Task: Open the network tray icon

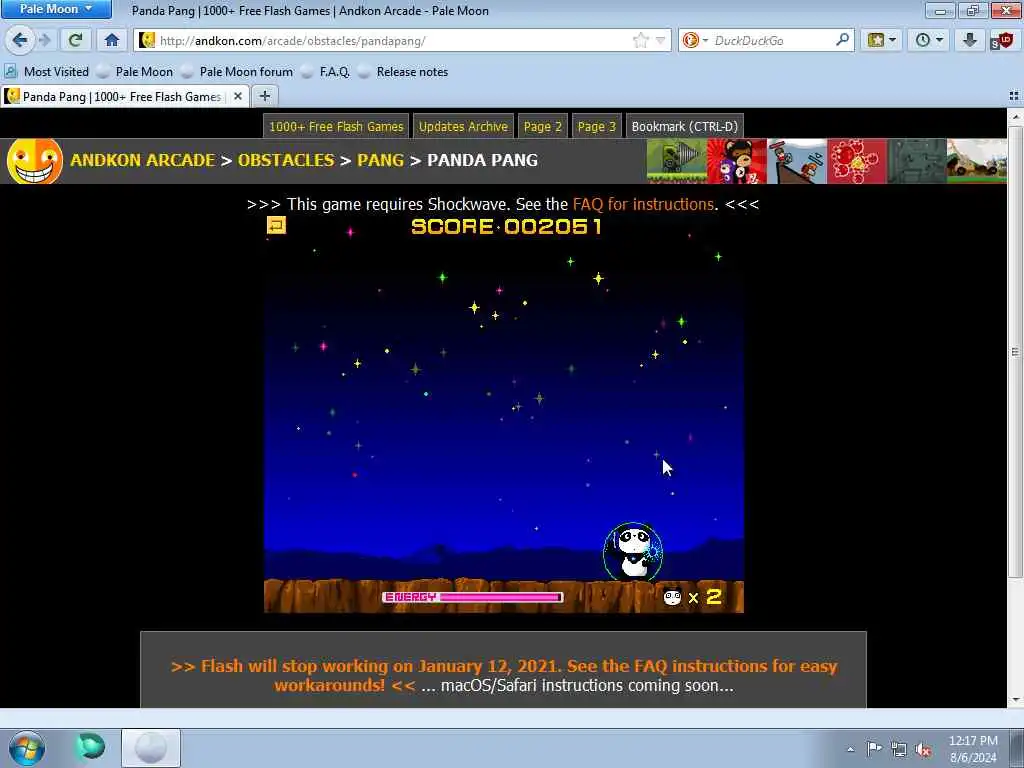Action: (899, 749)
